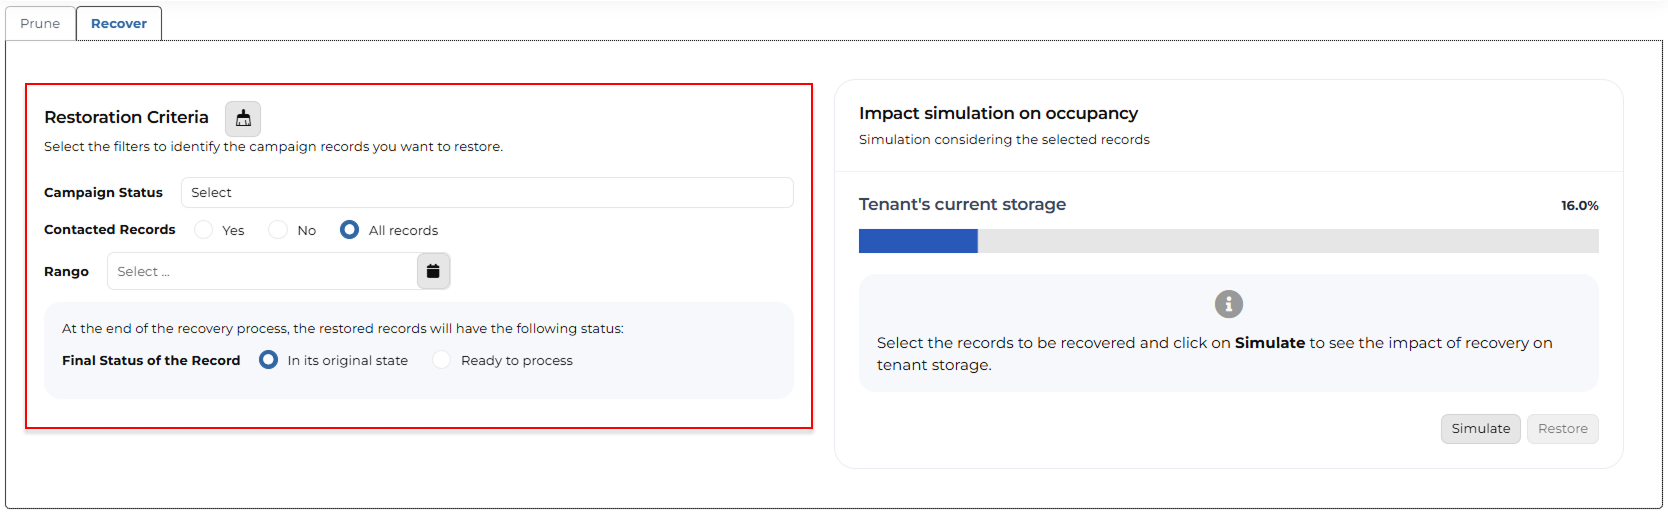Screen dimensions: 1668x513
Task: Click the Campaign Status label
Action: [103, 193]
